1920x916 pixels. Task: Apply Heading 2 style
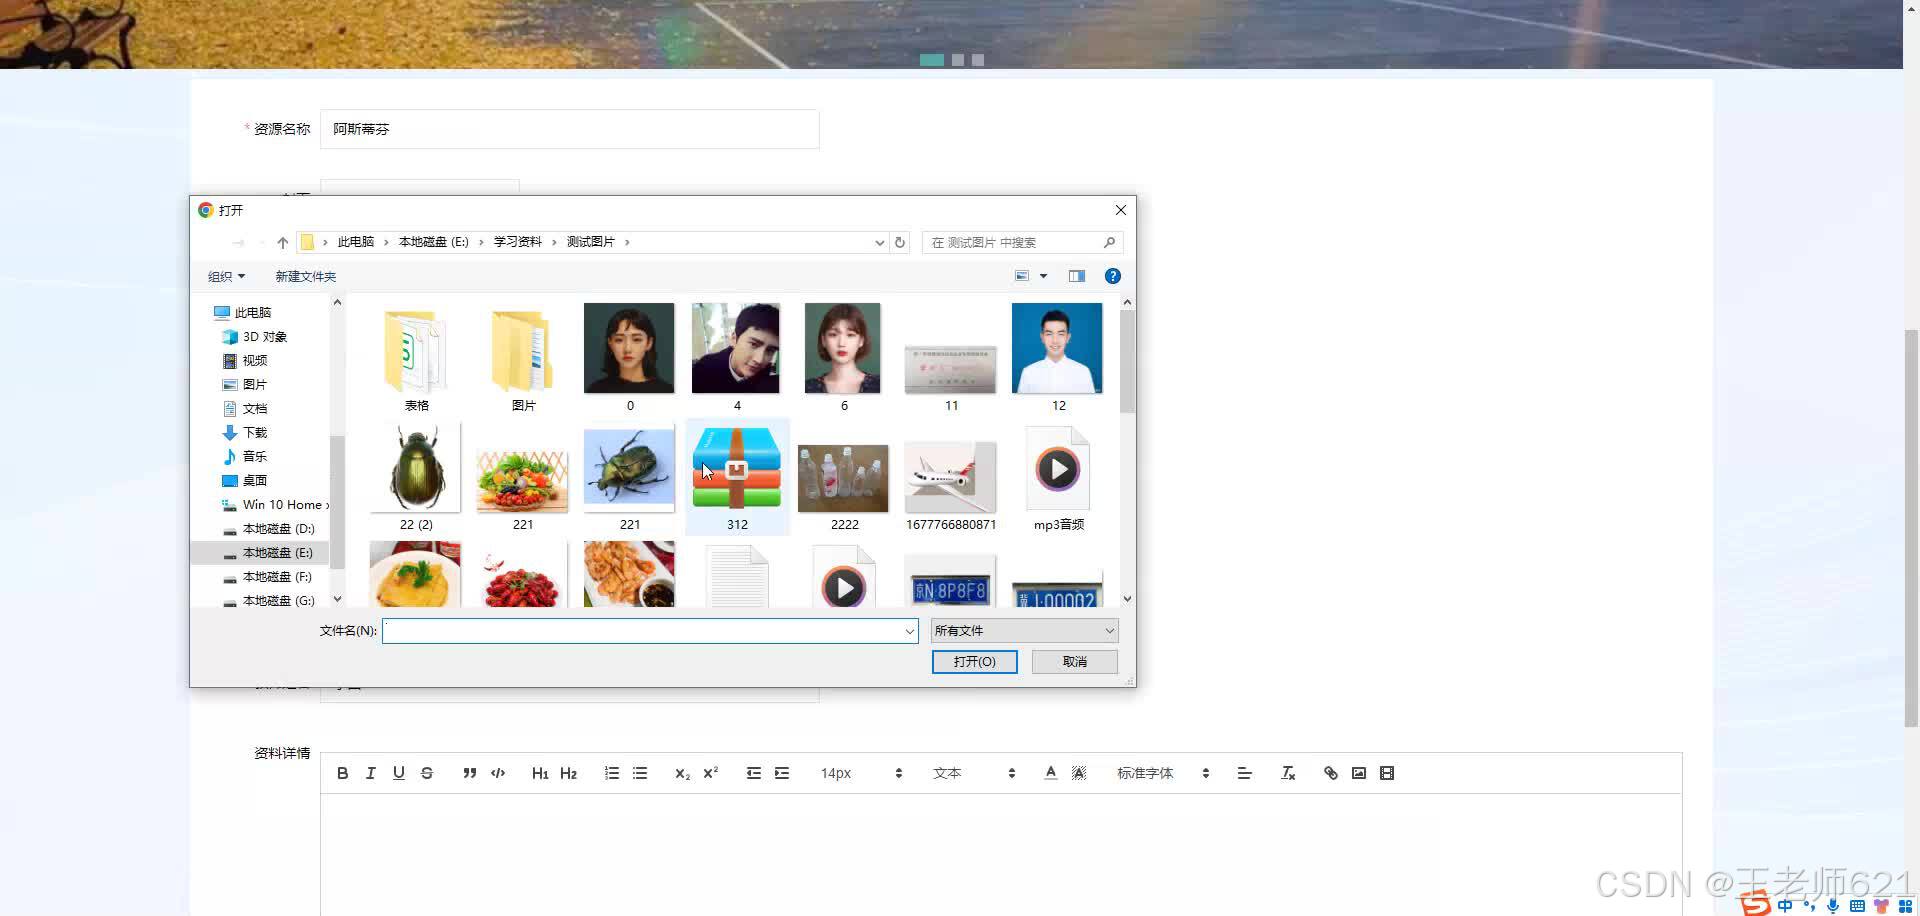[569, 773]
